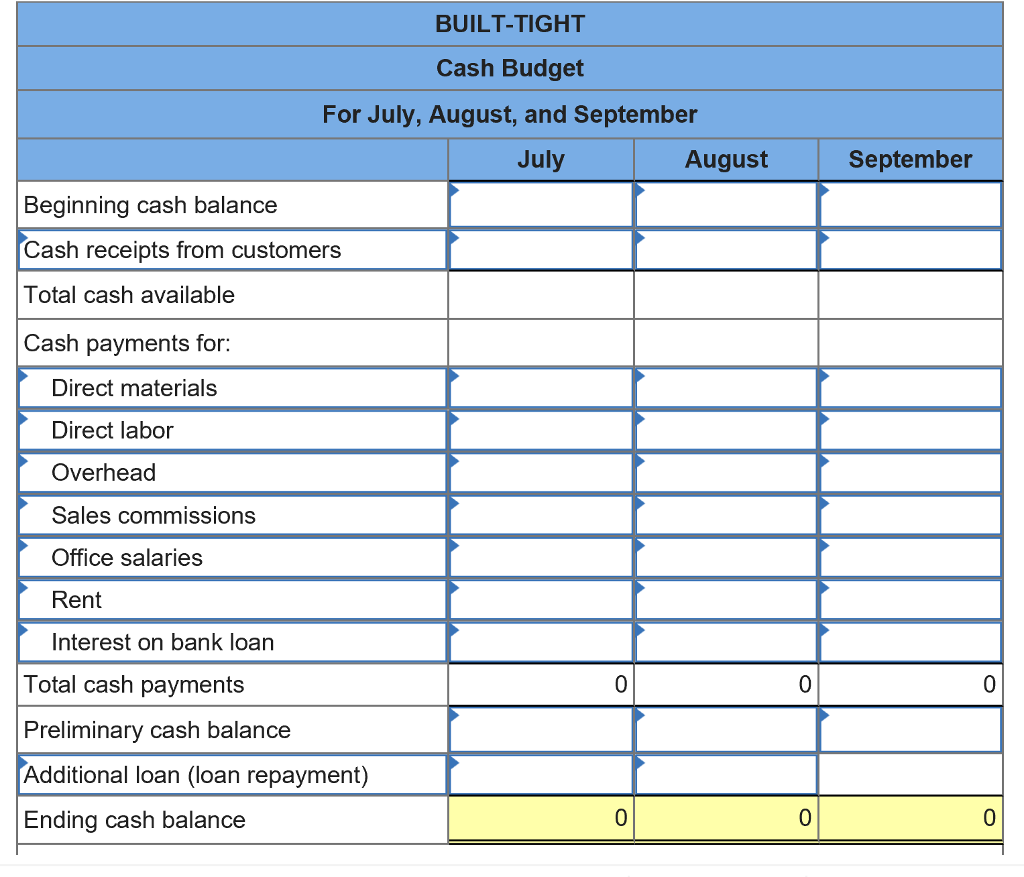This screenshot has width=1024, height=877.
Task: Select July beginning cash balance cell
Action: (541, 205)
